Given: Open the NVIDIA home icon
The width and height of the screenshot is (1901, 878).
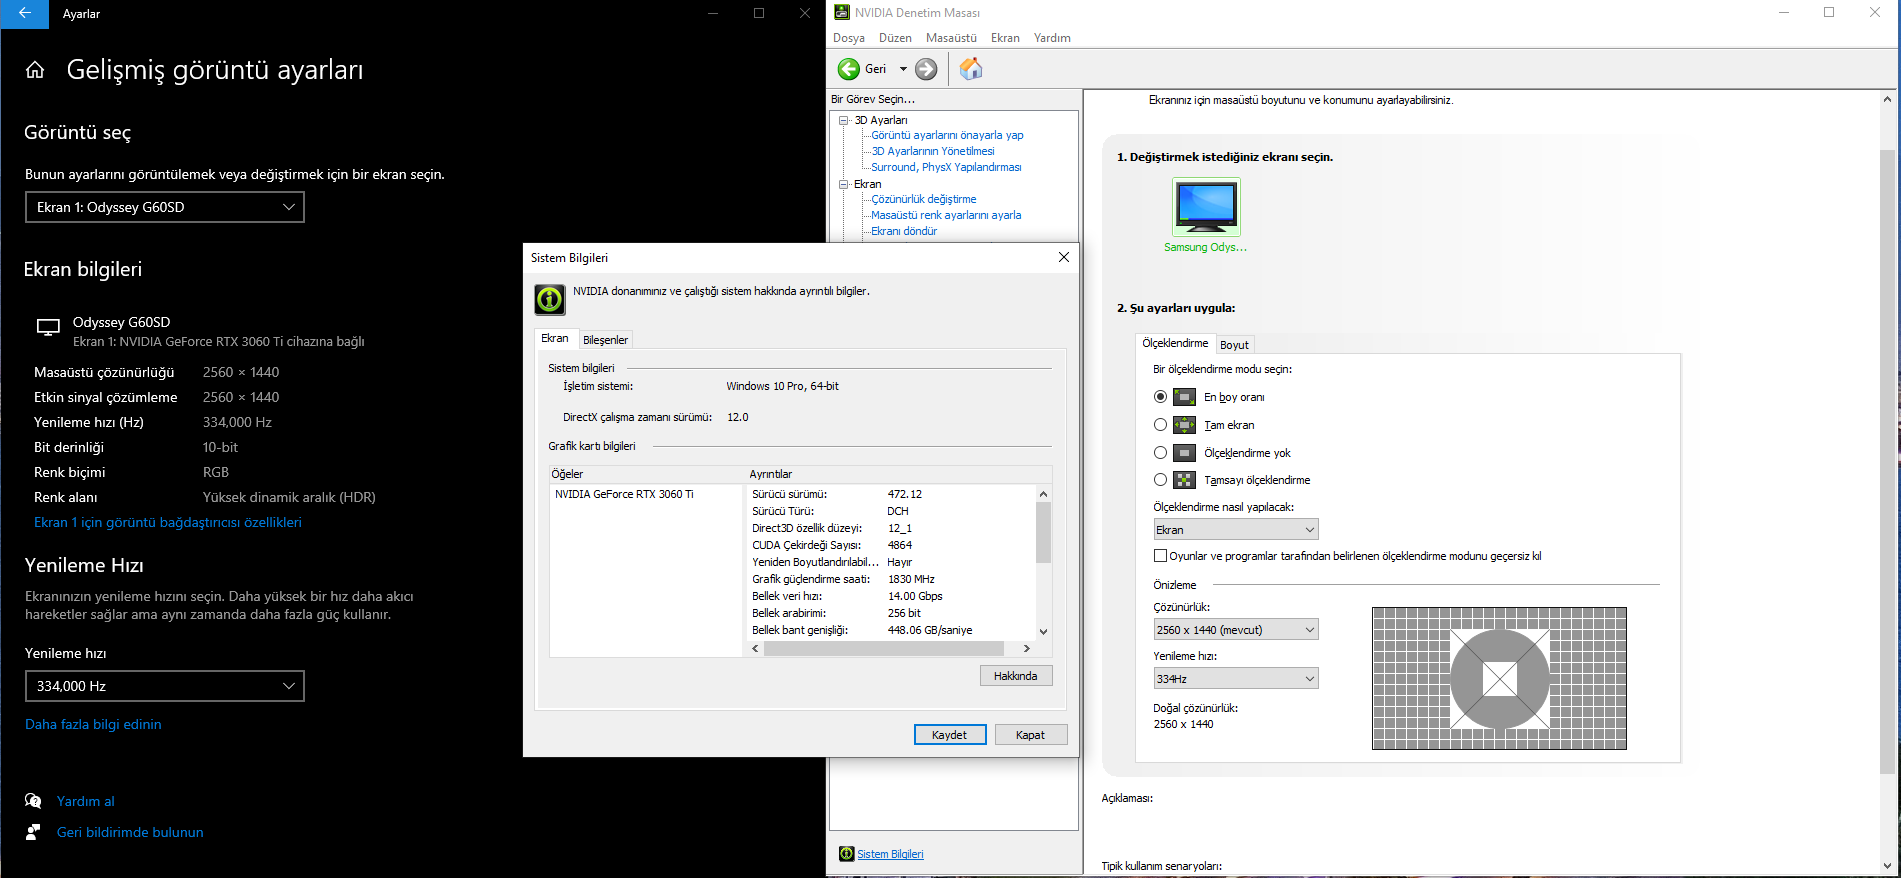Looking at the screenshot, I should pyautogui.click(x=970, y=69).
